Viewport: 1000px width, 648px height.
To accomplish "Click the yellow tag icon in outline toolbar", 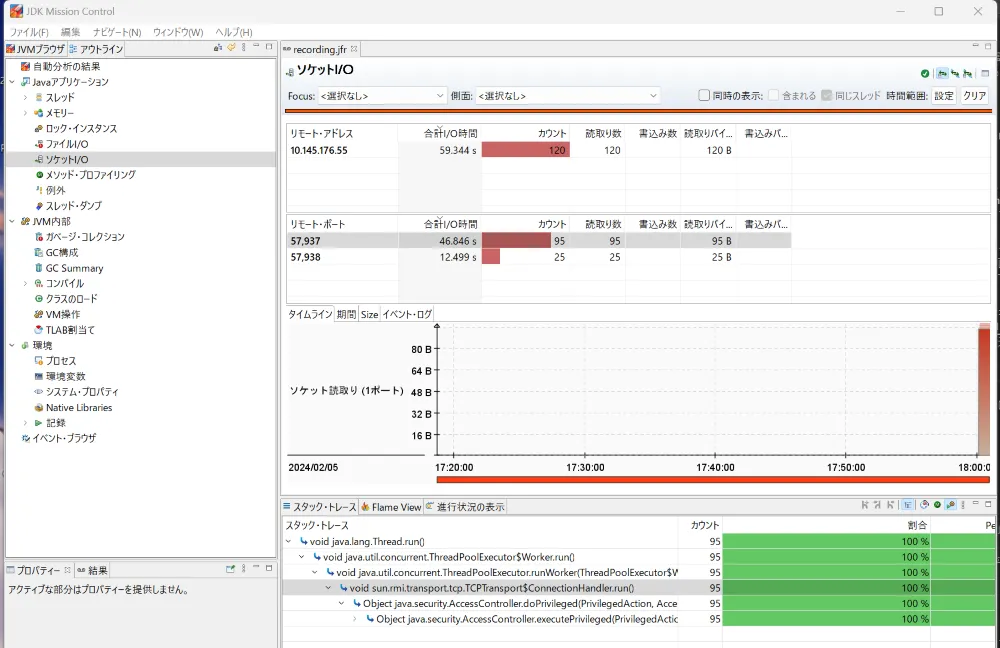I will click(232, 47).
